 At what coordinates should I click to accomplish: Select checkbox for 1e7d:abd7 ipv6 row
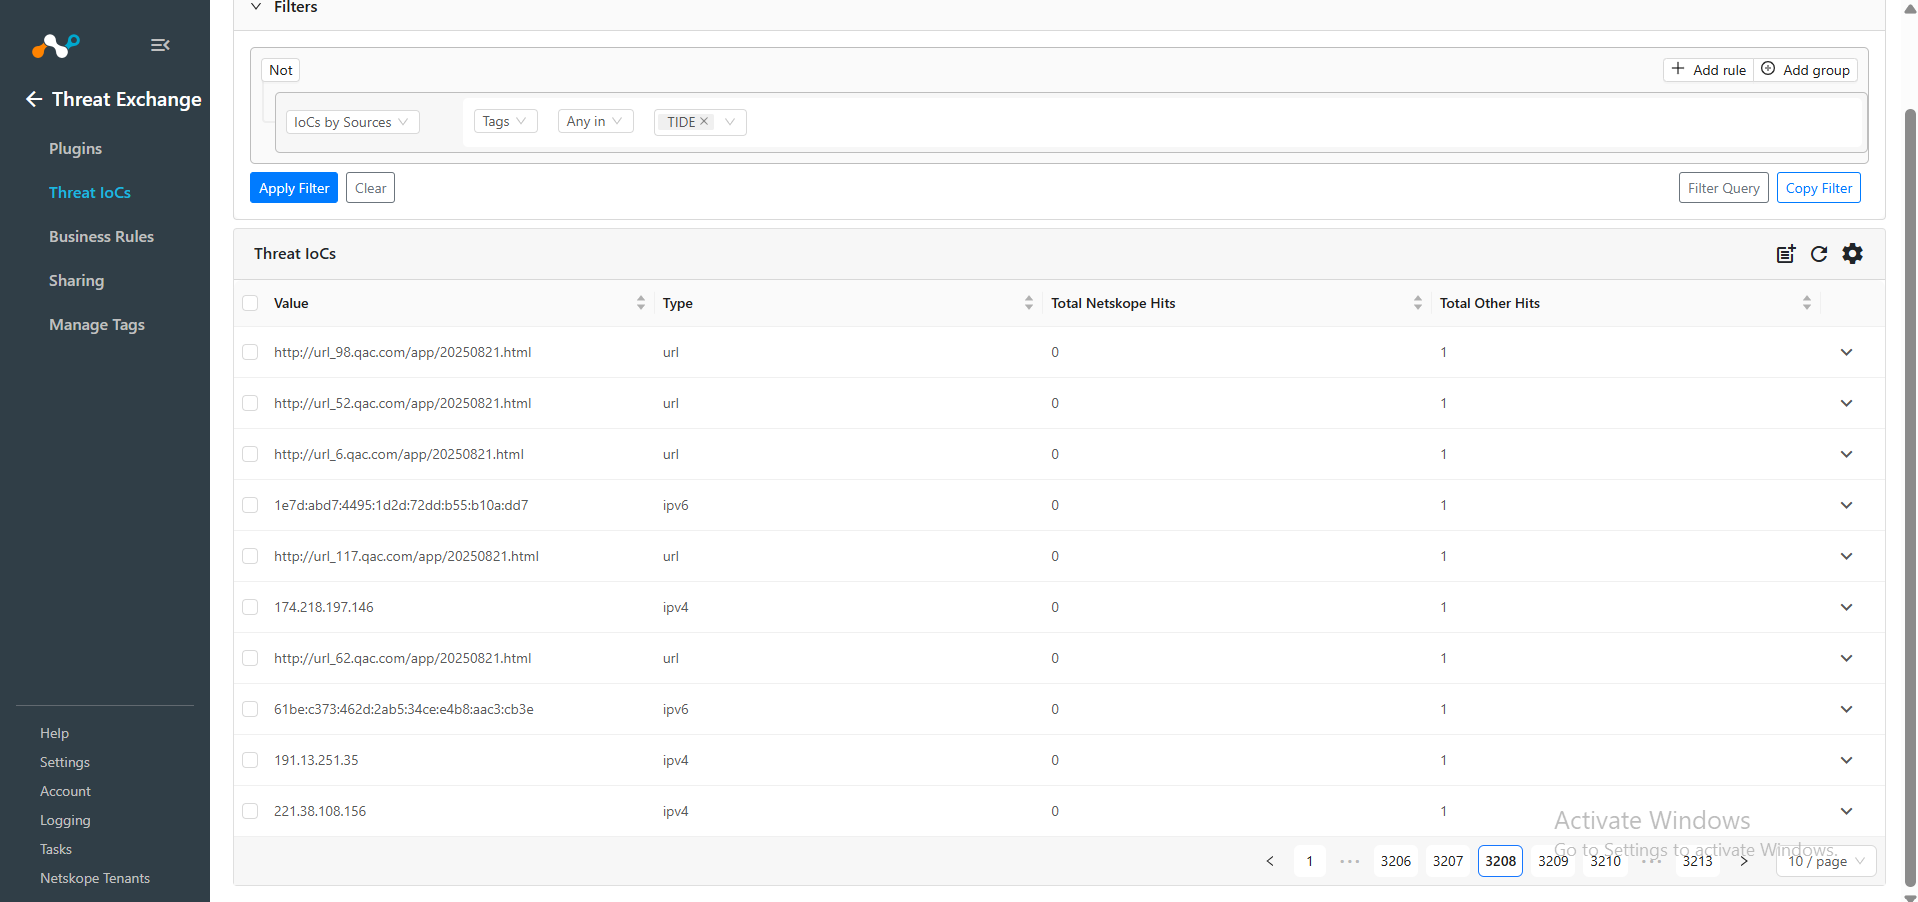tap(250, 505)
